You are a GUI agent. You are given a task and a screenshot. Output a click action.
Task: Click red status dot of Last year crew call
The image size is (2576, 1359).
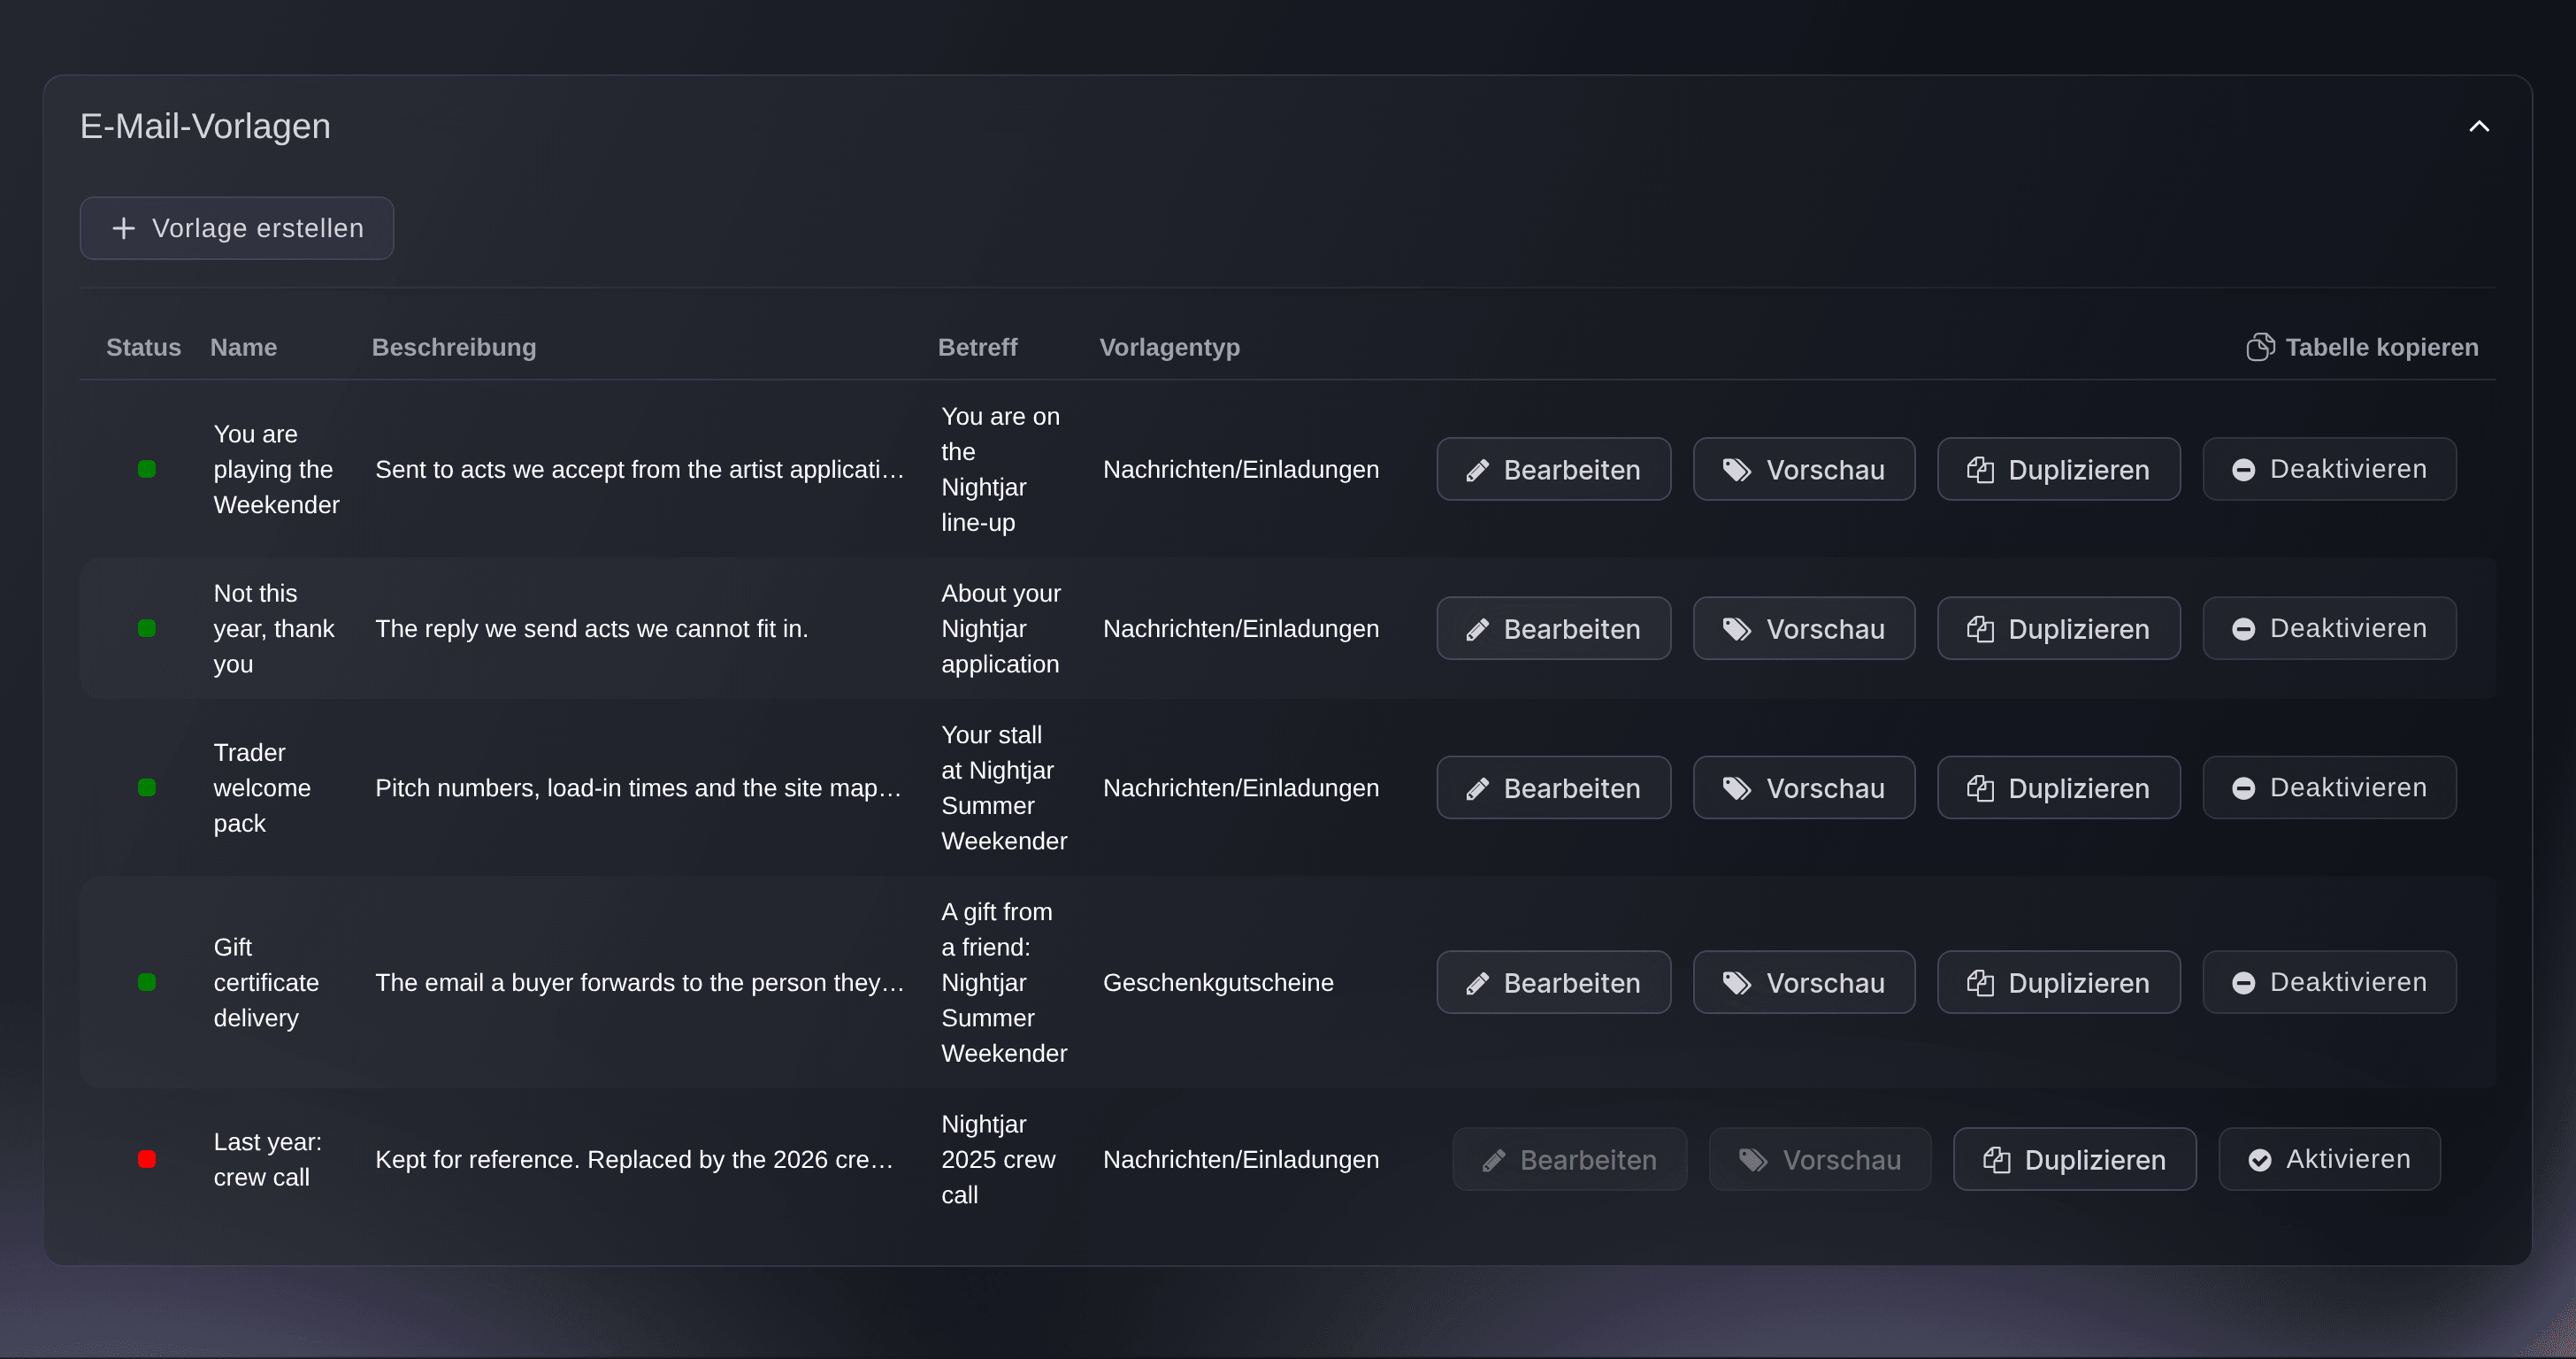click(x=146, y=1159)
